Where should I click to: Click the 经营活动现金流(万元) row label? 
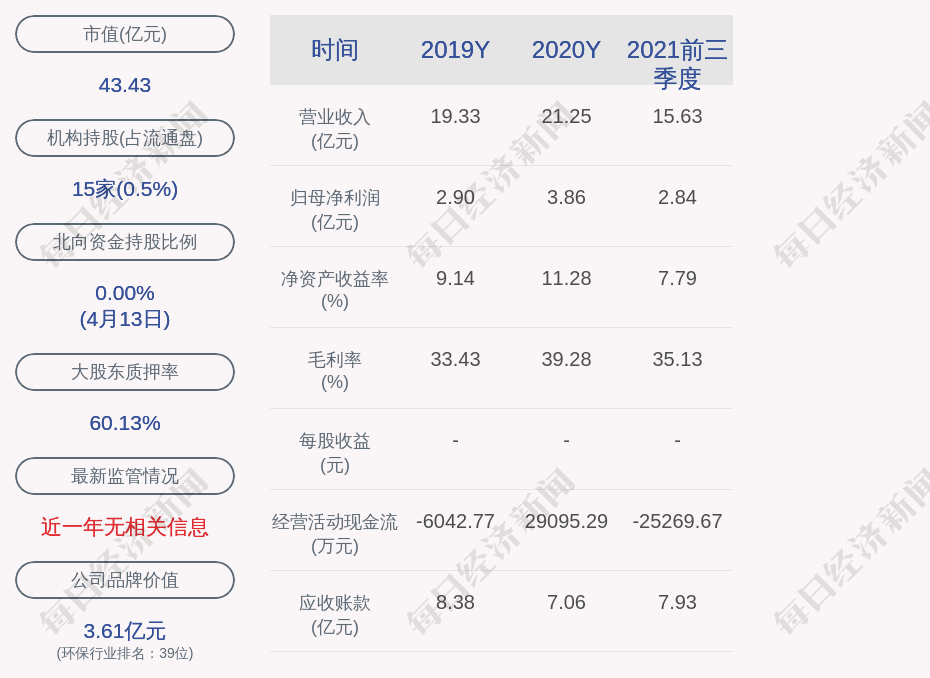point(335,534)
